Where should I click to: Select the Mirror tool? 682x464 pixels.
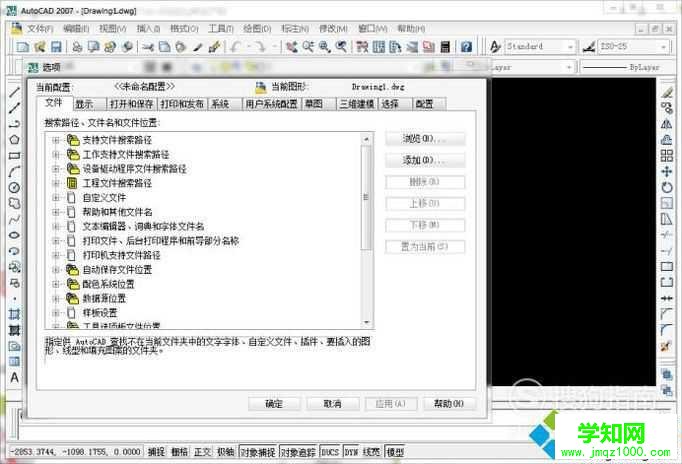tap(667, 124)
